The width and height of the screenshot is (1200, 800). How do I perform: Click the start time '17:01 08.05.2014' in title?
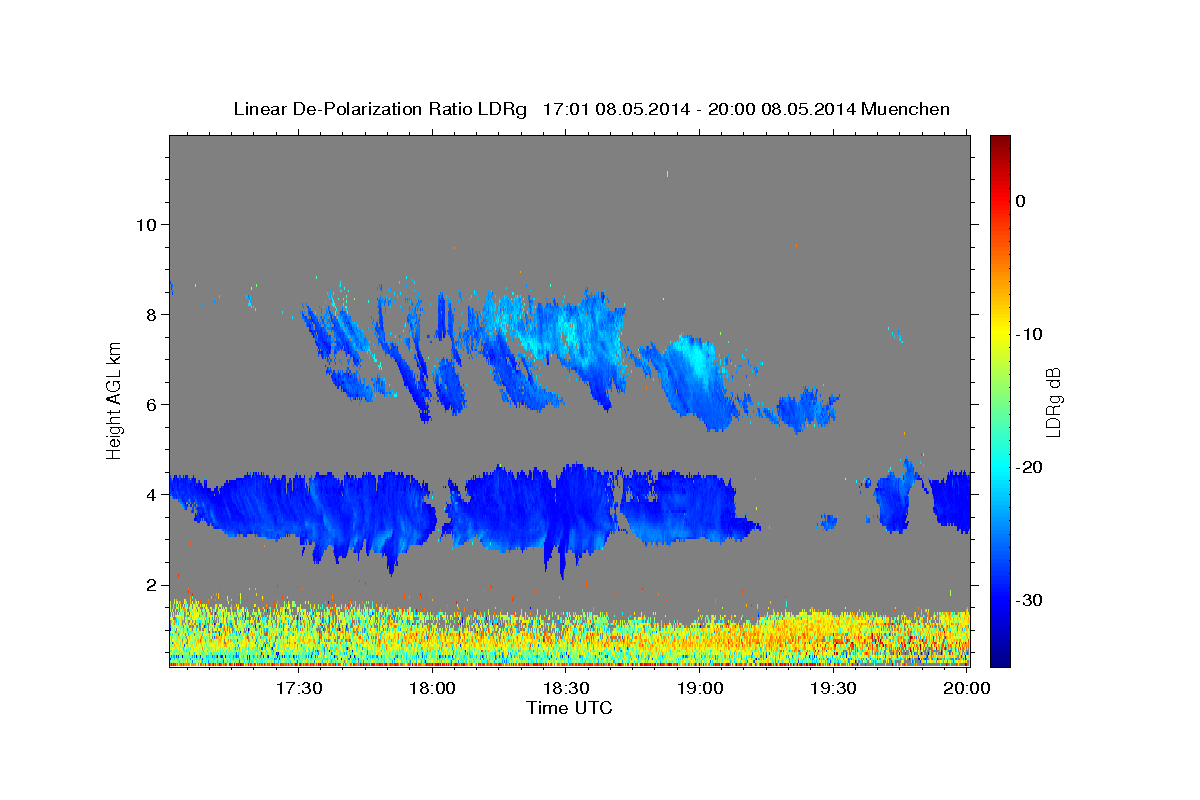tap(616, 109)
